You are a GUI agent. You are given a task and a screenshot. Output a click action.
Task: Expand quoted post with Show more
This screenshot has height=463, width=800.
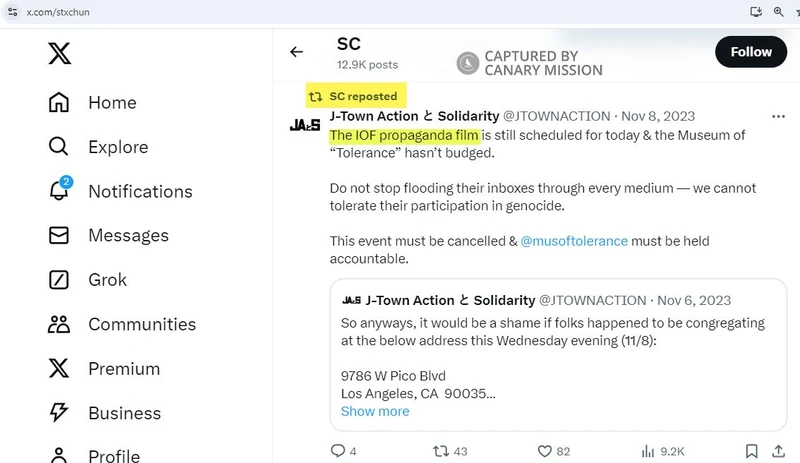tap(375, 411)
